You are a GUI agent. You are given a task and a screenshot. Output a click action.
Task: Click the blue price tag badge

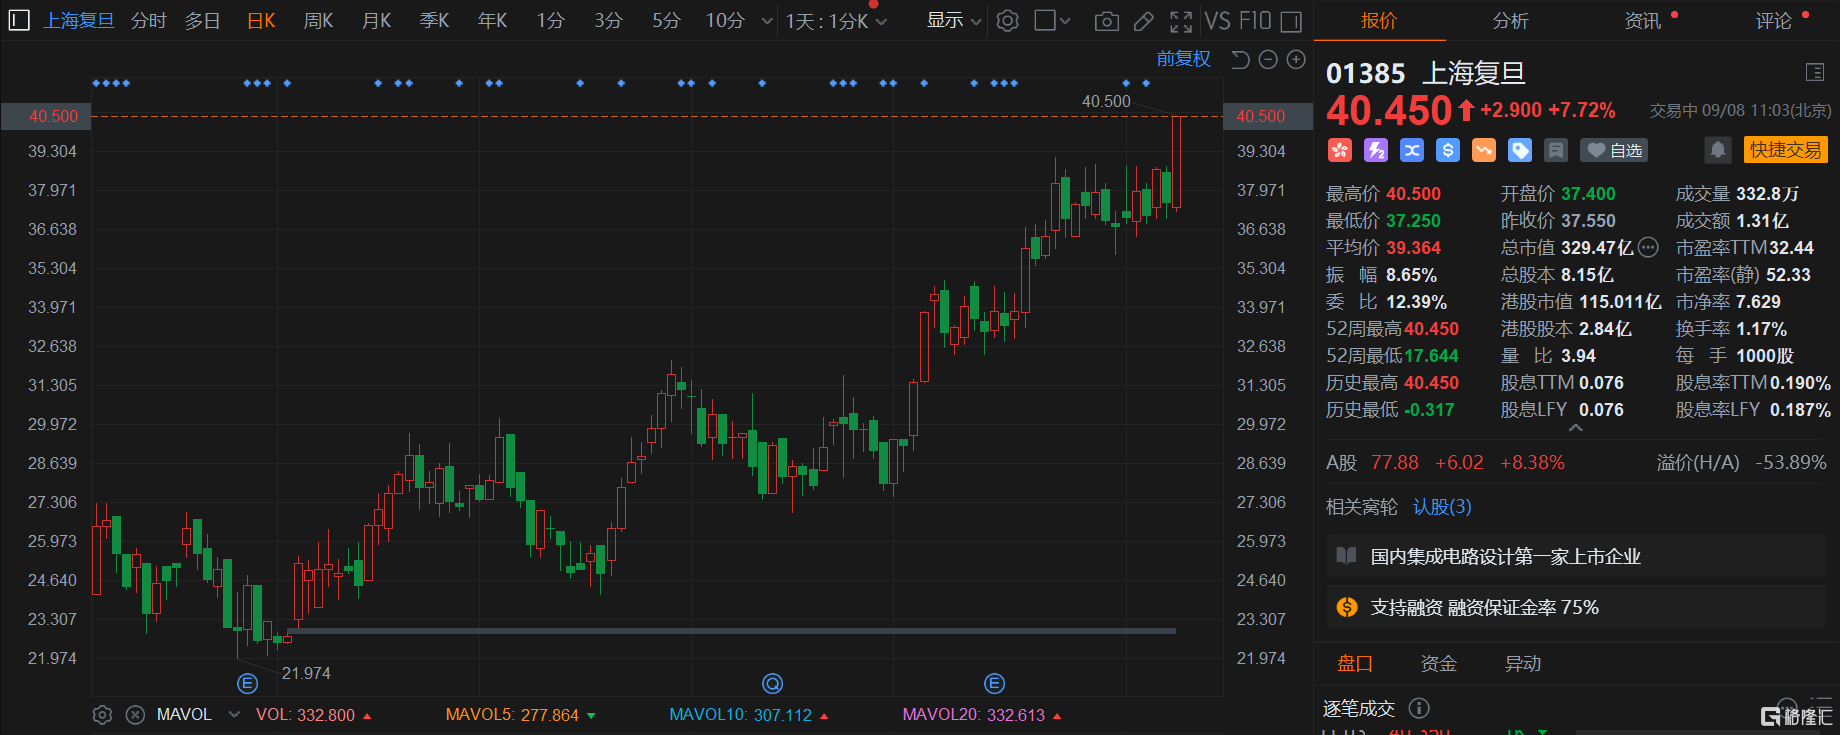pyautogui.click(x=1520, y=150)
